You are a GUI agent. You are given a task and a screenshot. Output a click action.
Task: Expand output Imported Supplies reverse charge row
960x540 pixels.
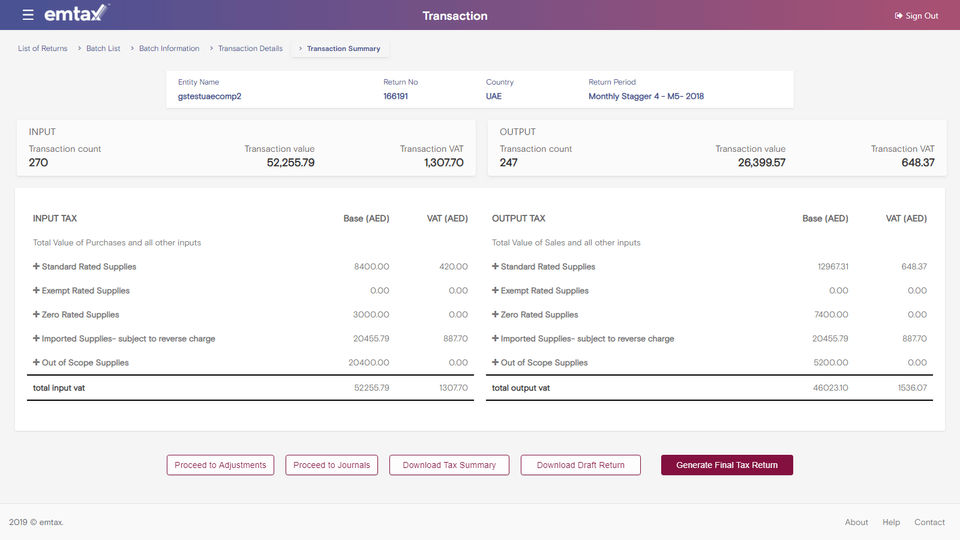point(495,338)
